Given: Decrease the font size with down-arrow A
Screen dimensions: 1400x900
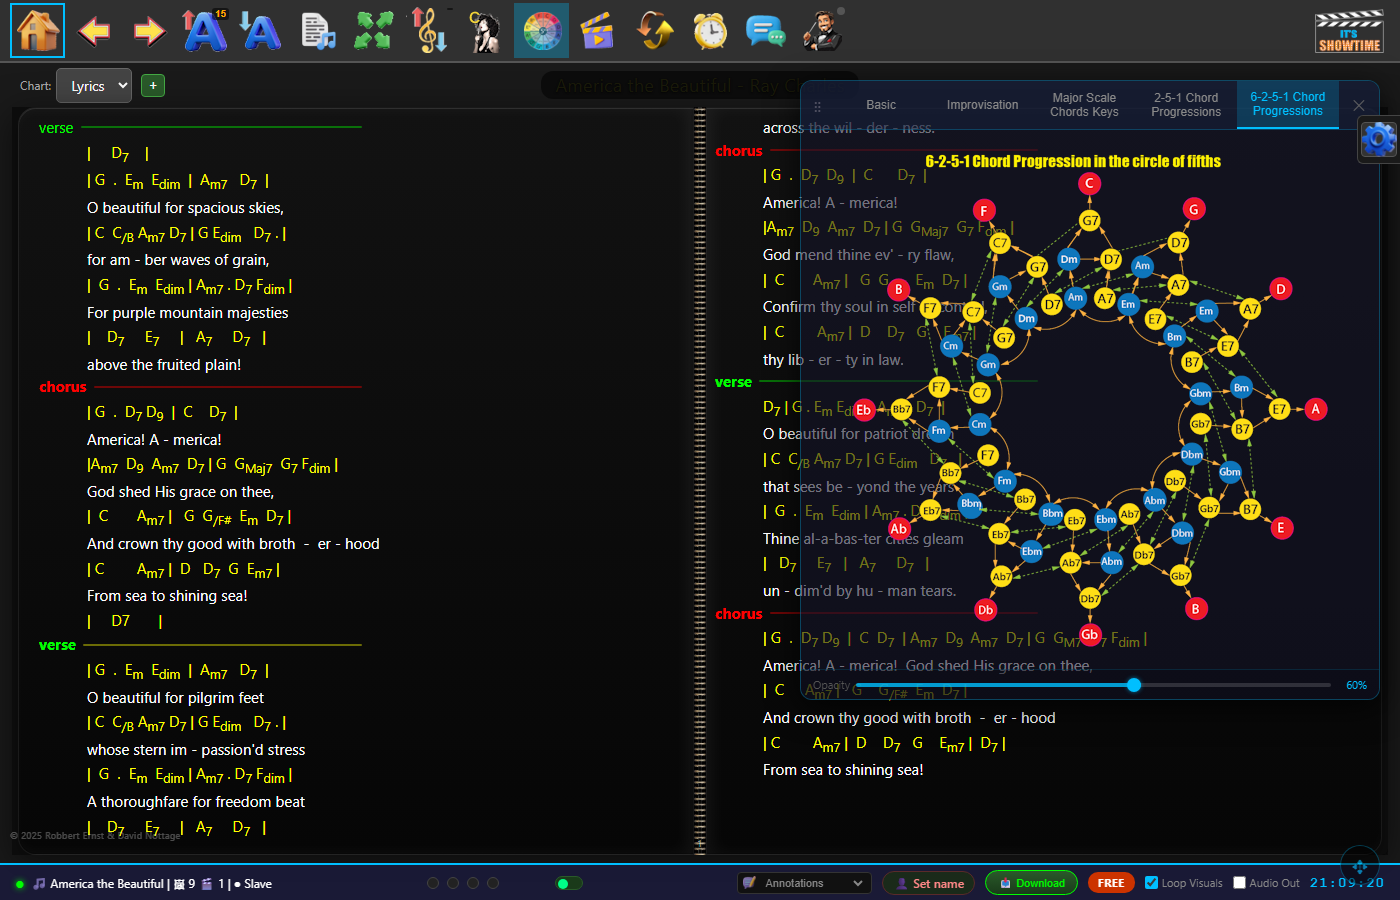Looking at the screenshot, I should [261, 31].
